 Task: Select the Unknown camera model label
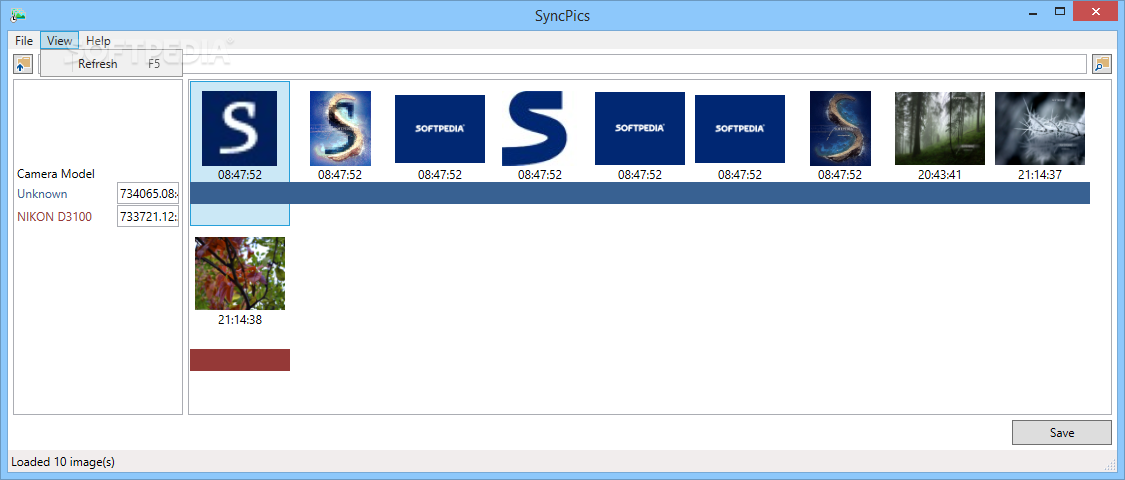[42, 194]
